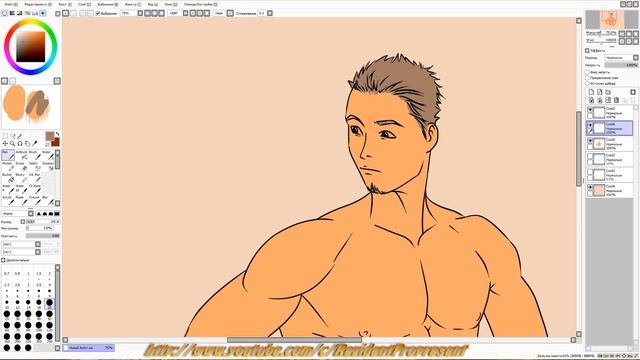Activate the hand pan tool

click(27, 144)
